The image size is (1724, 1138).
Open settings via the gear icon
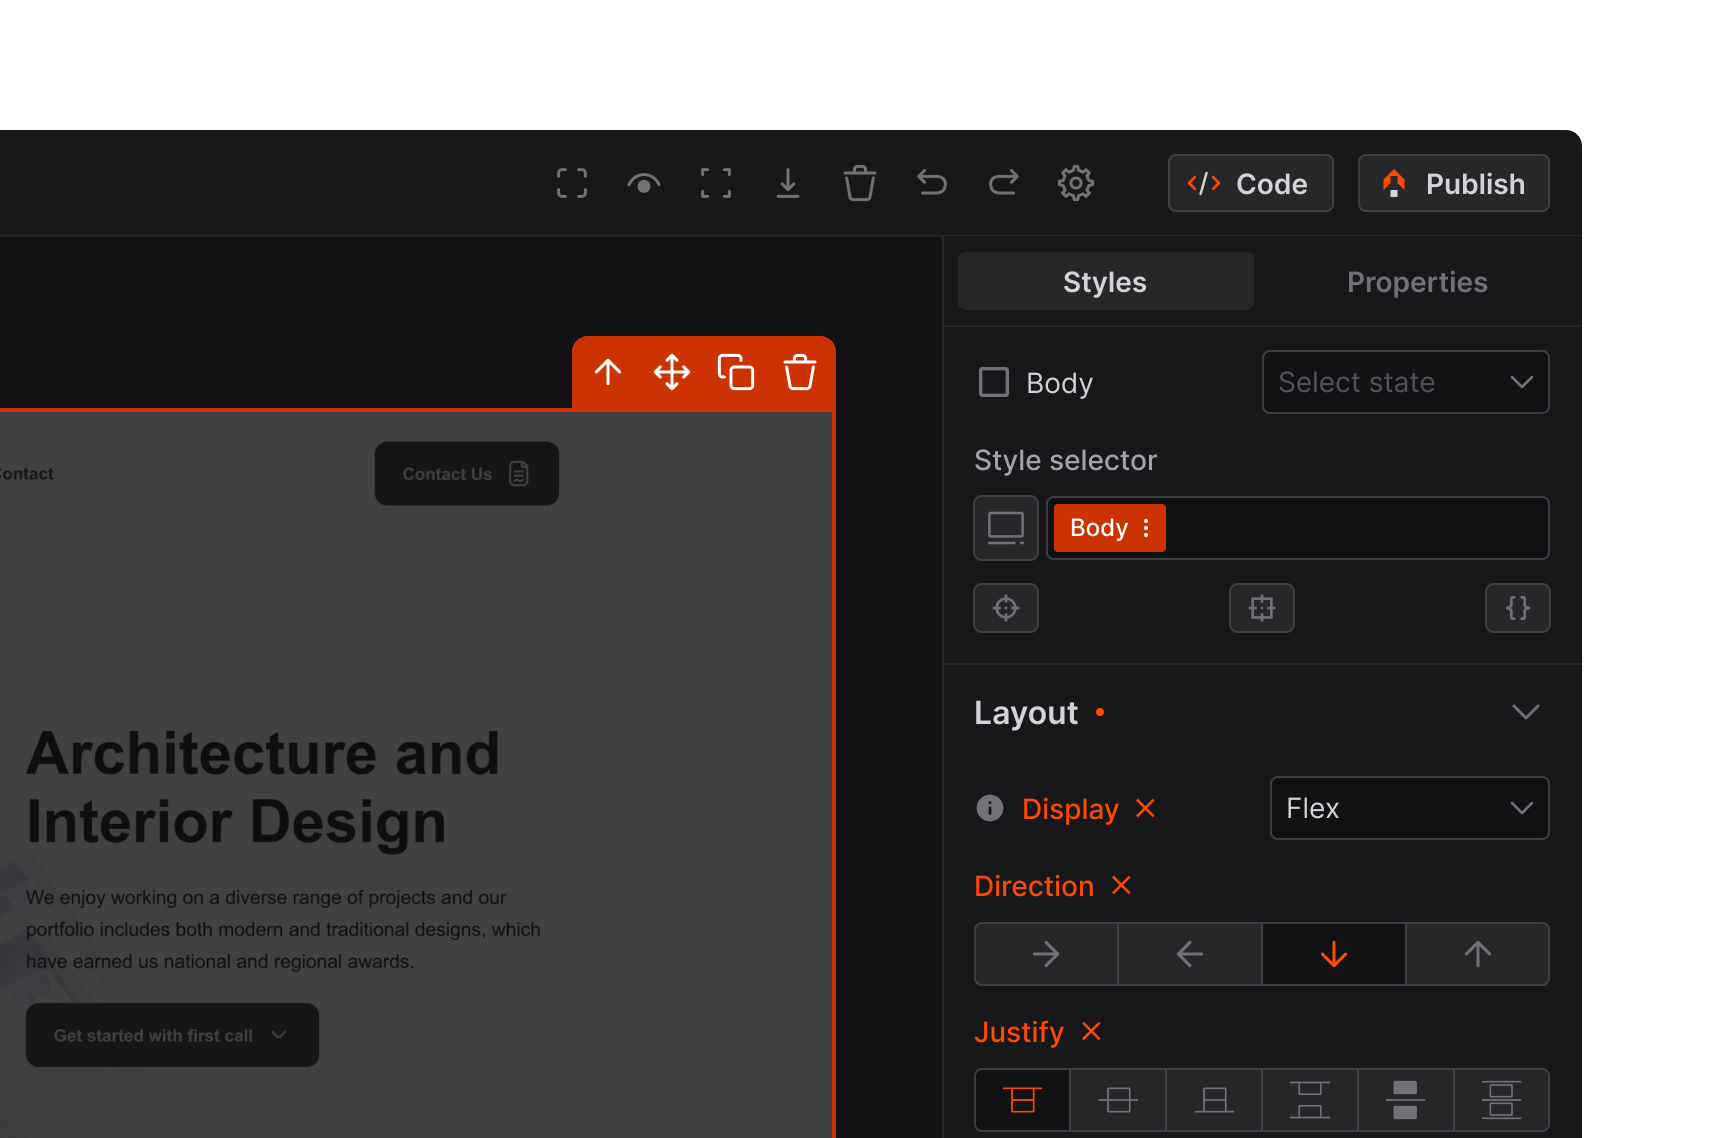1076,184
